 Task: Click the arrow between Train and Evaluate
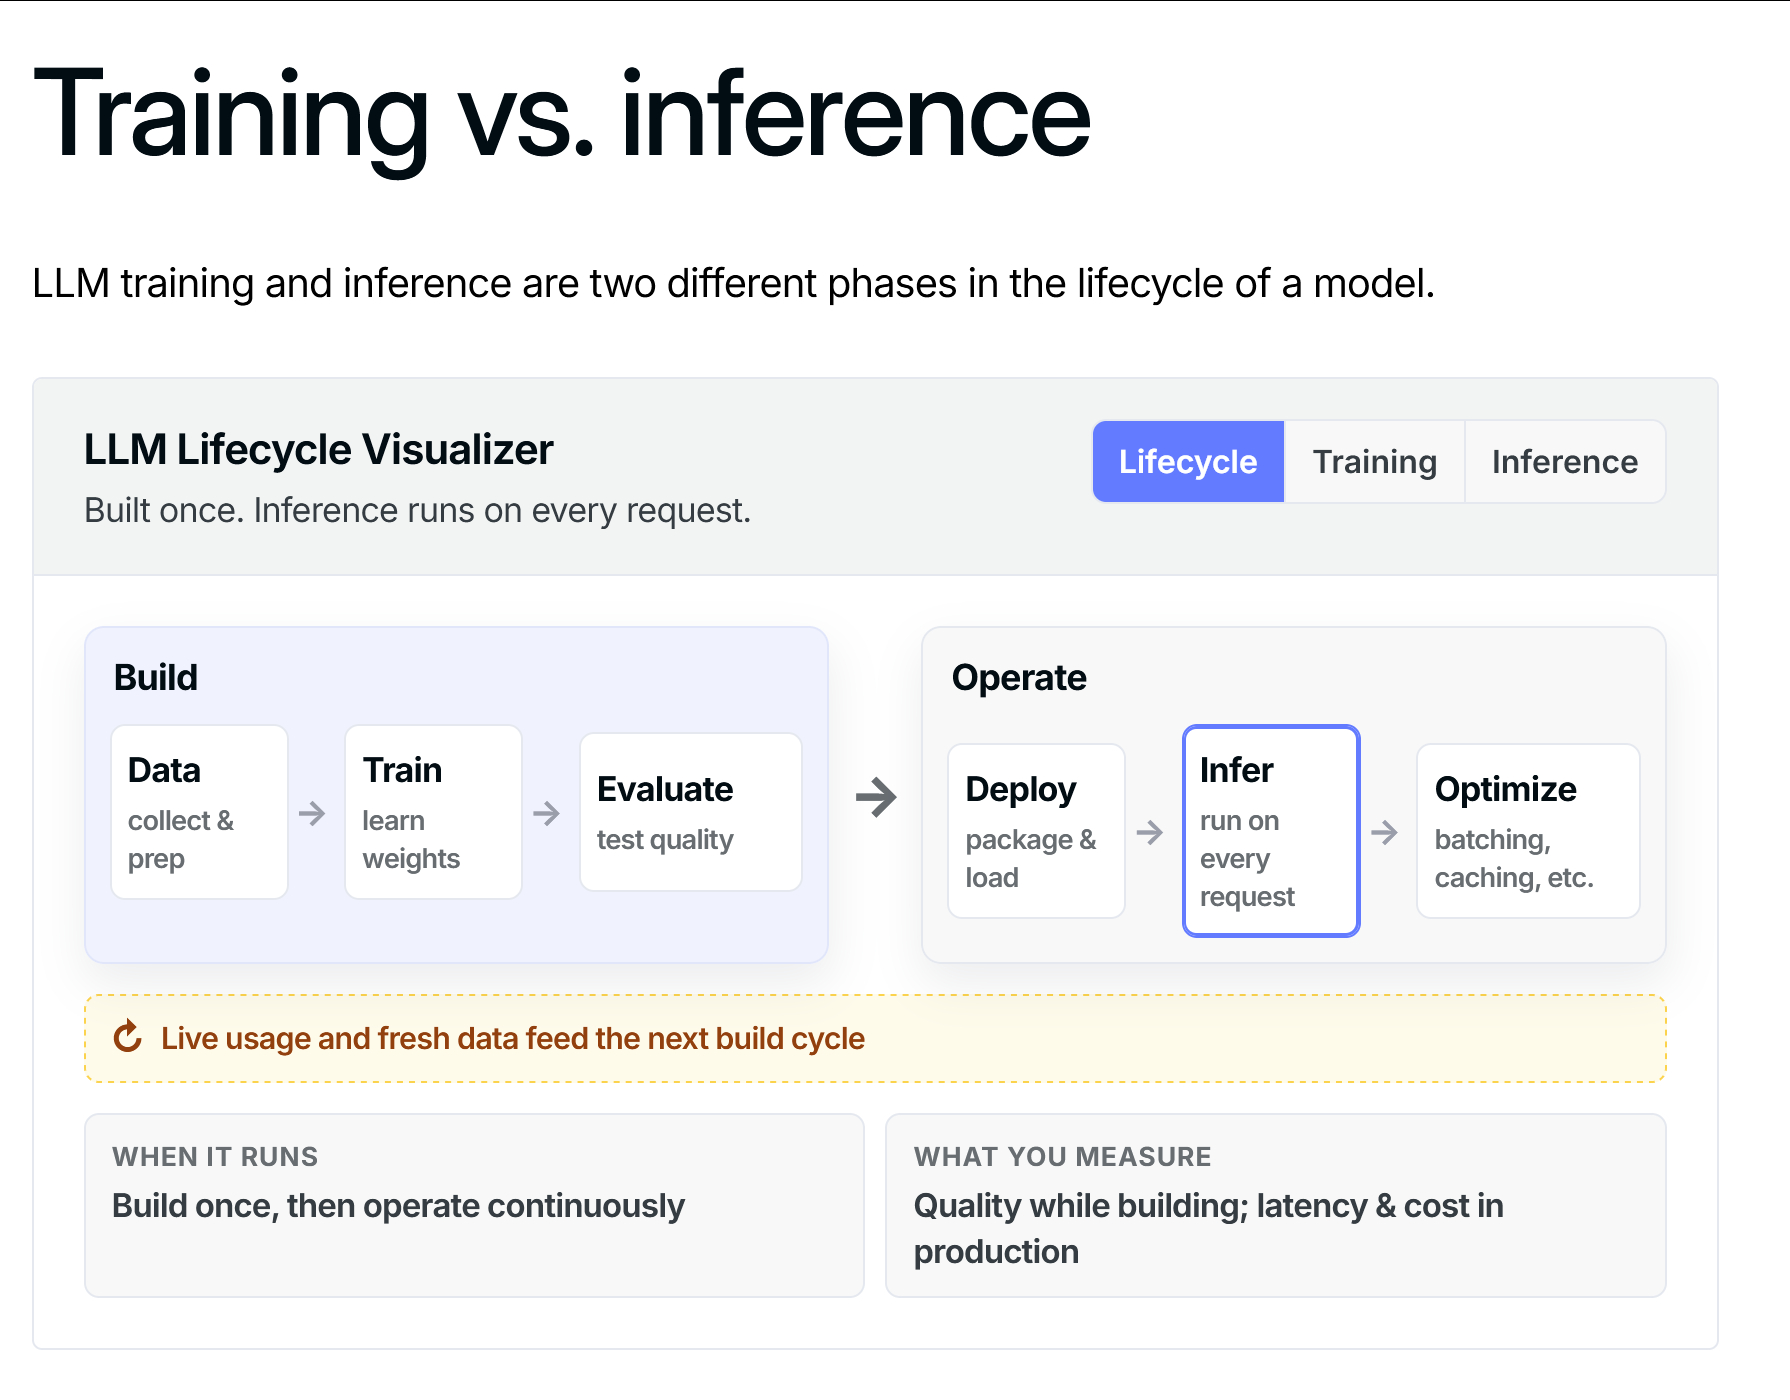point(546,813)
